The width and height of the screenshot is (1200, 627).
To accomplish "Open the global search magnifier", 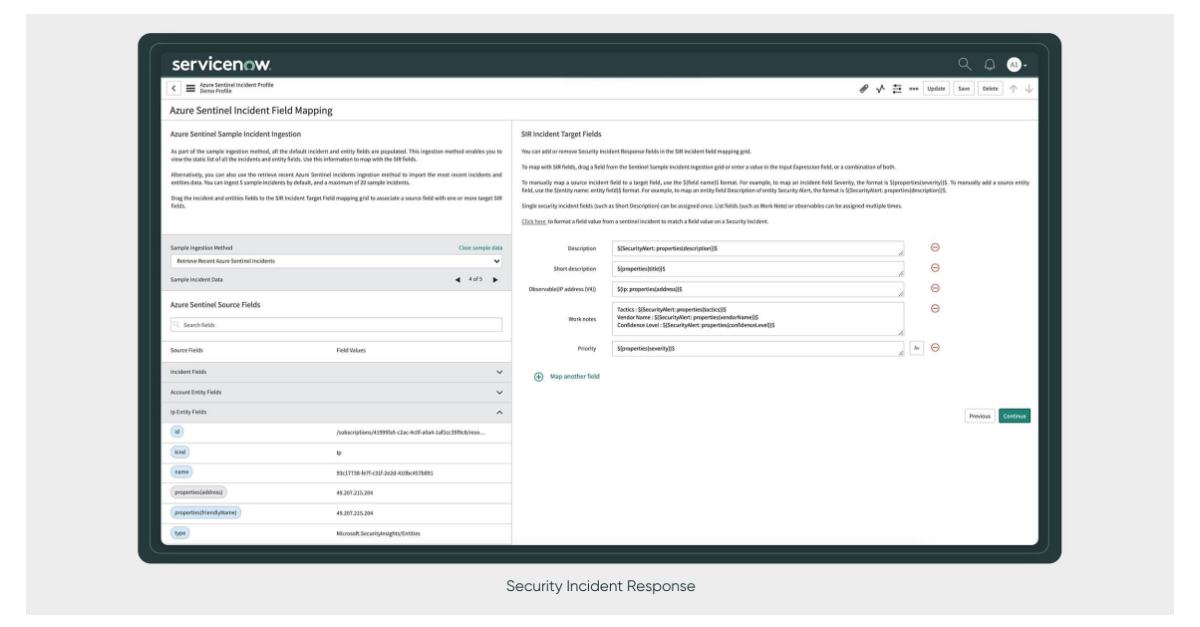I will tap(964, 62).
